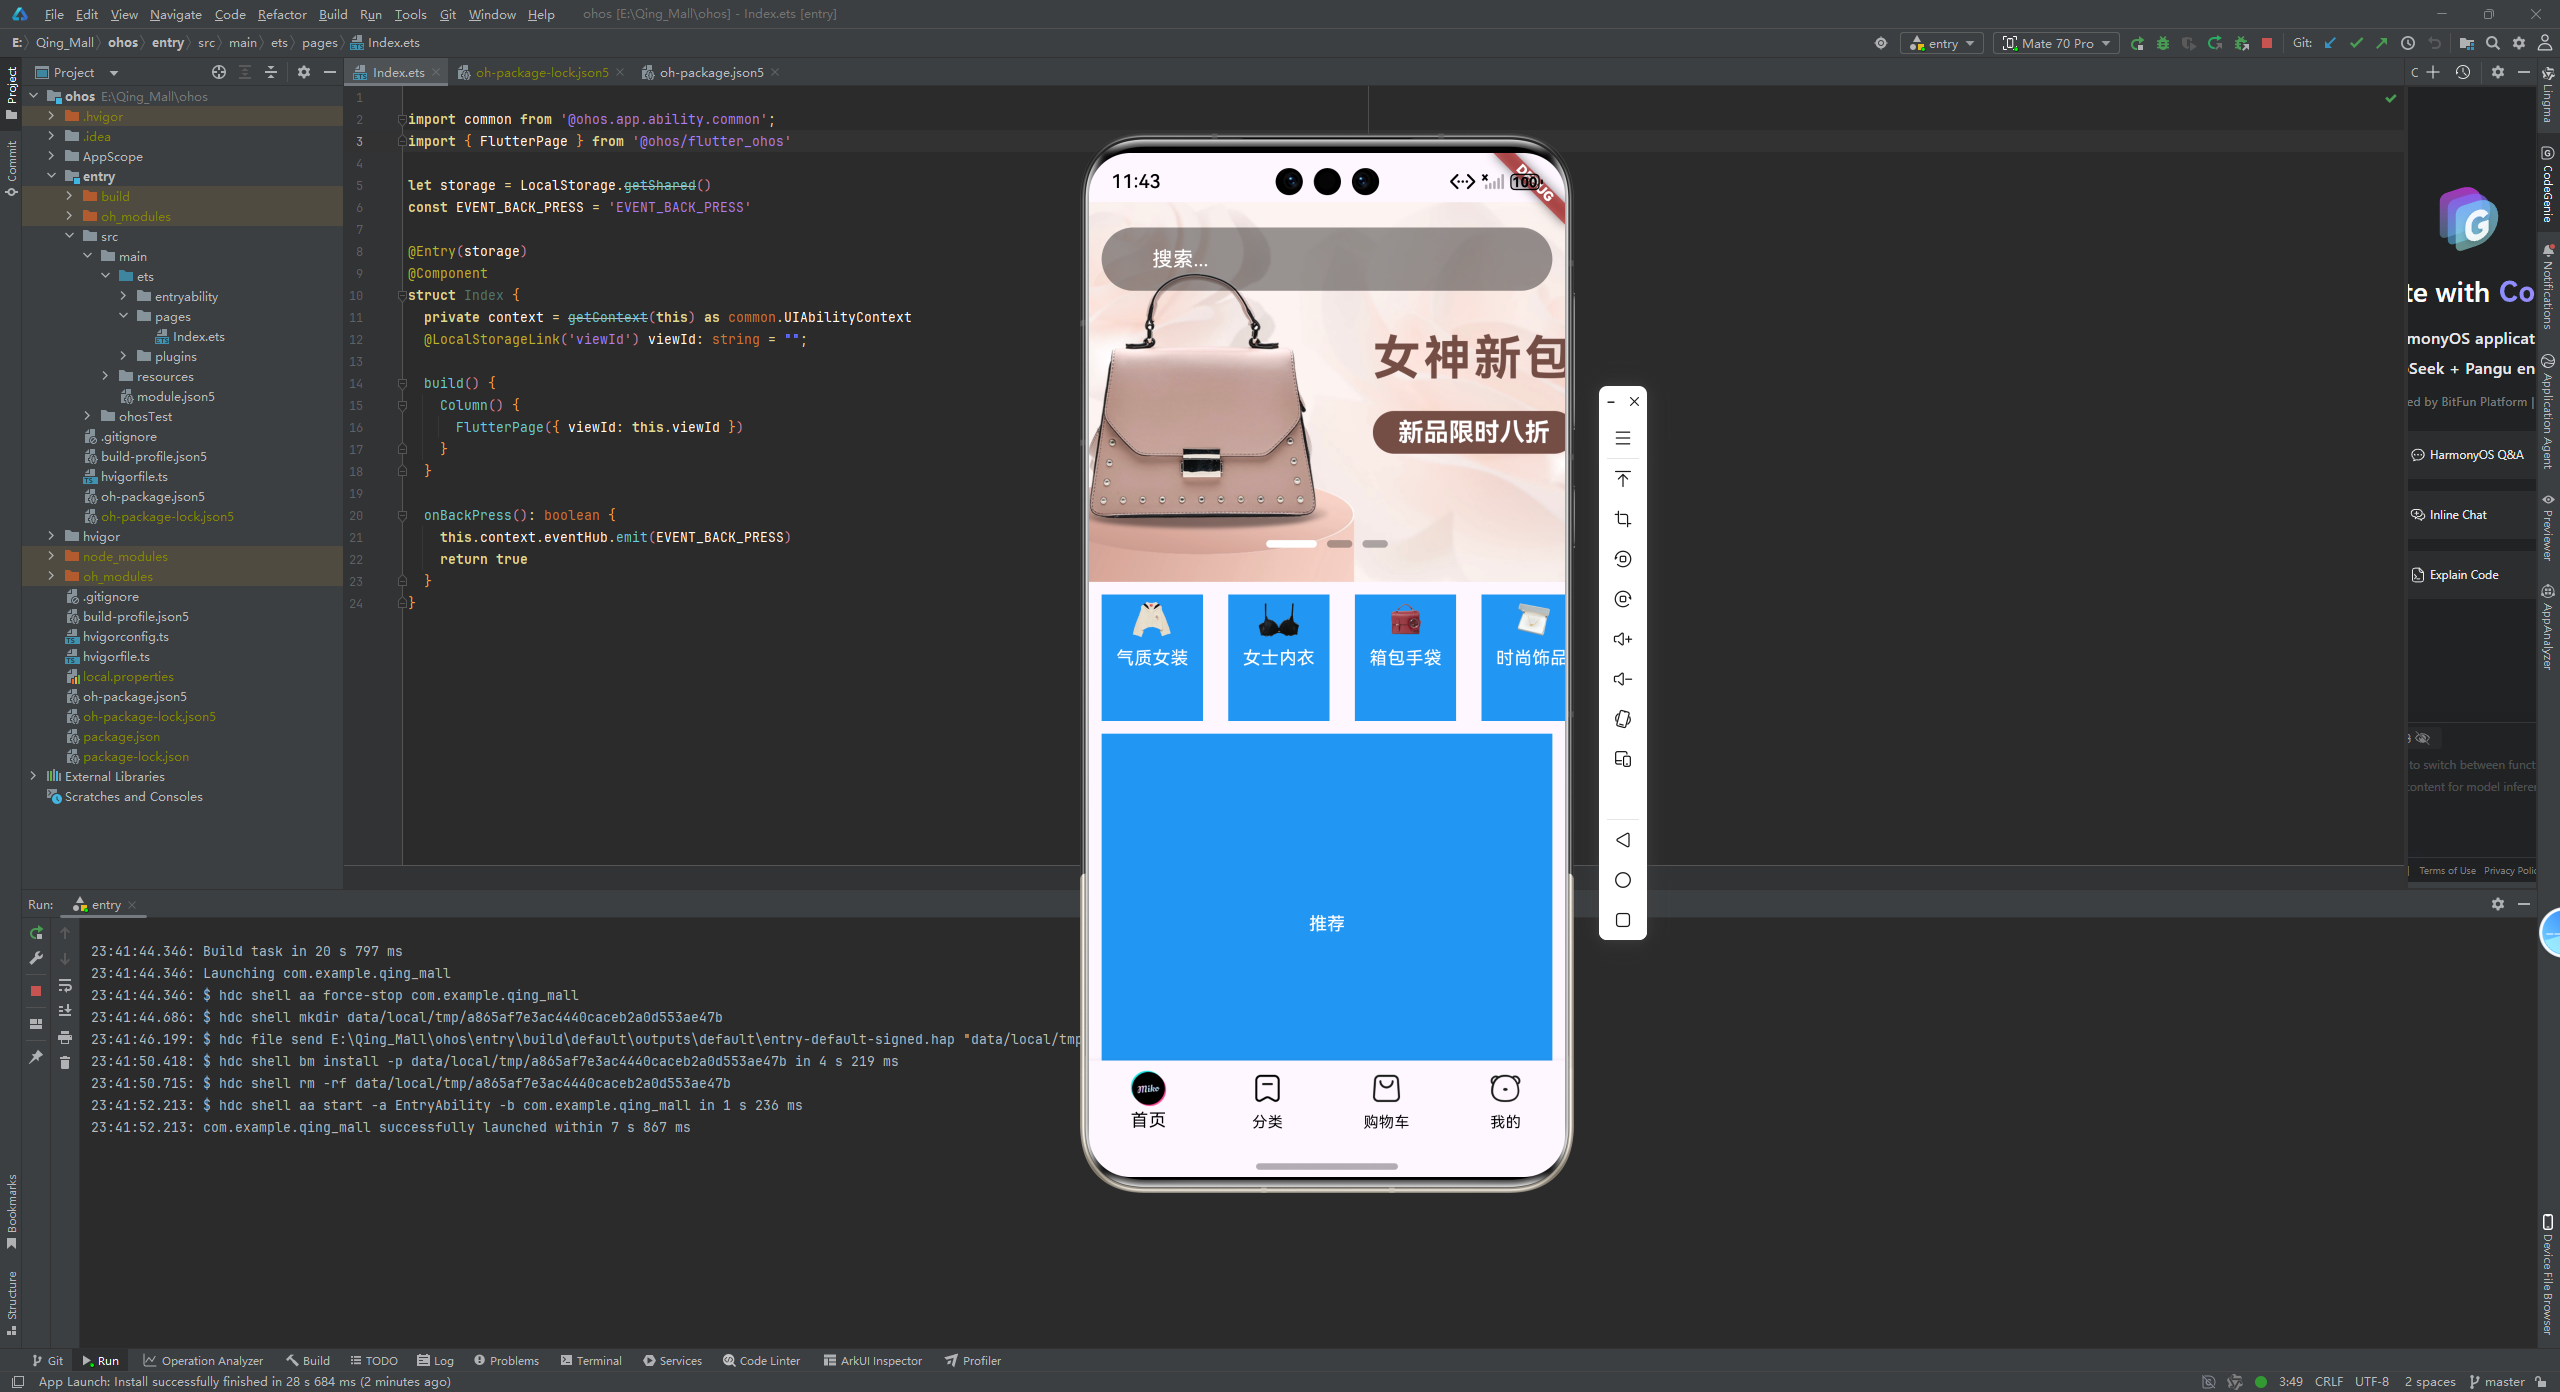Viewport: 2560px width, 1392px height.
Task: Switch to oh-package.json5 editor tab
Action: [710, 72]
